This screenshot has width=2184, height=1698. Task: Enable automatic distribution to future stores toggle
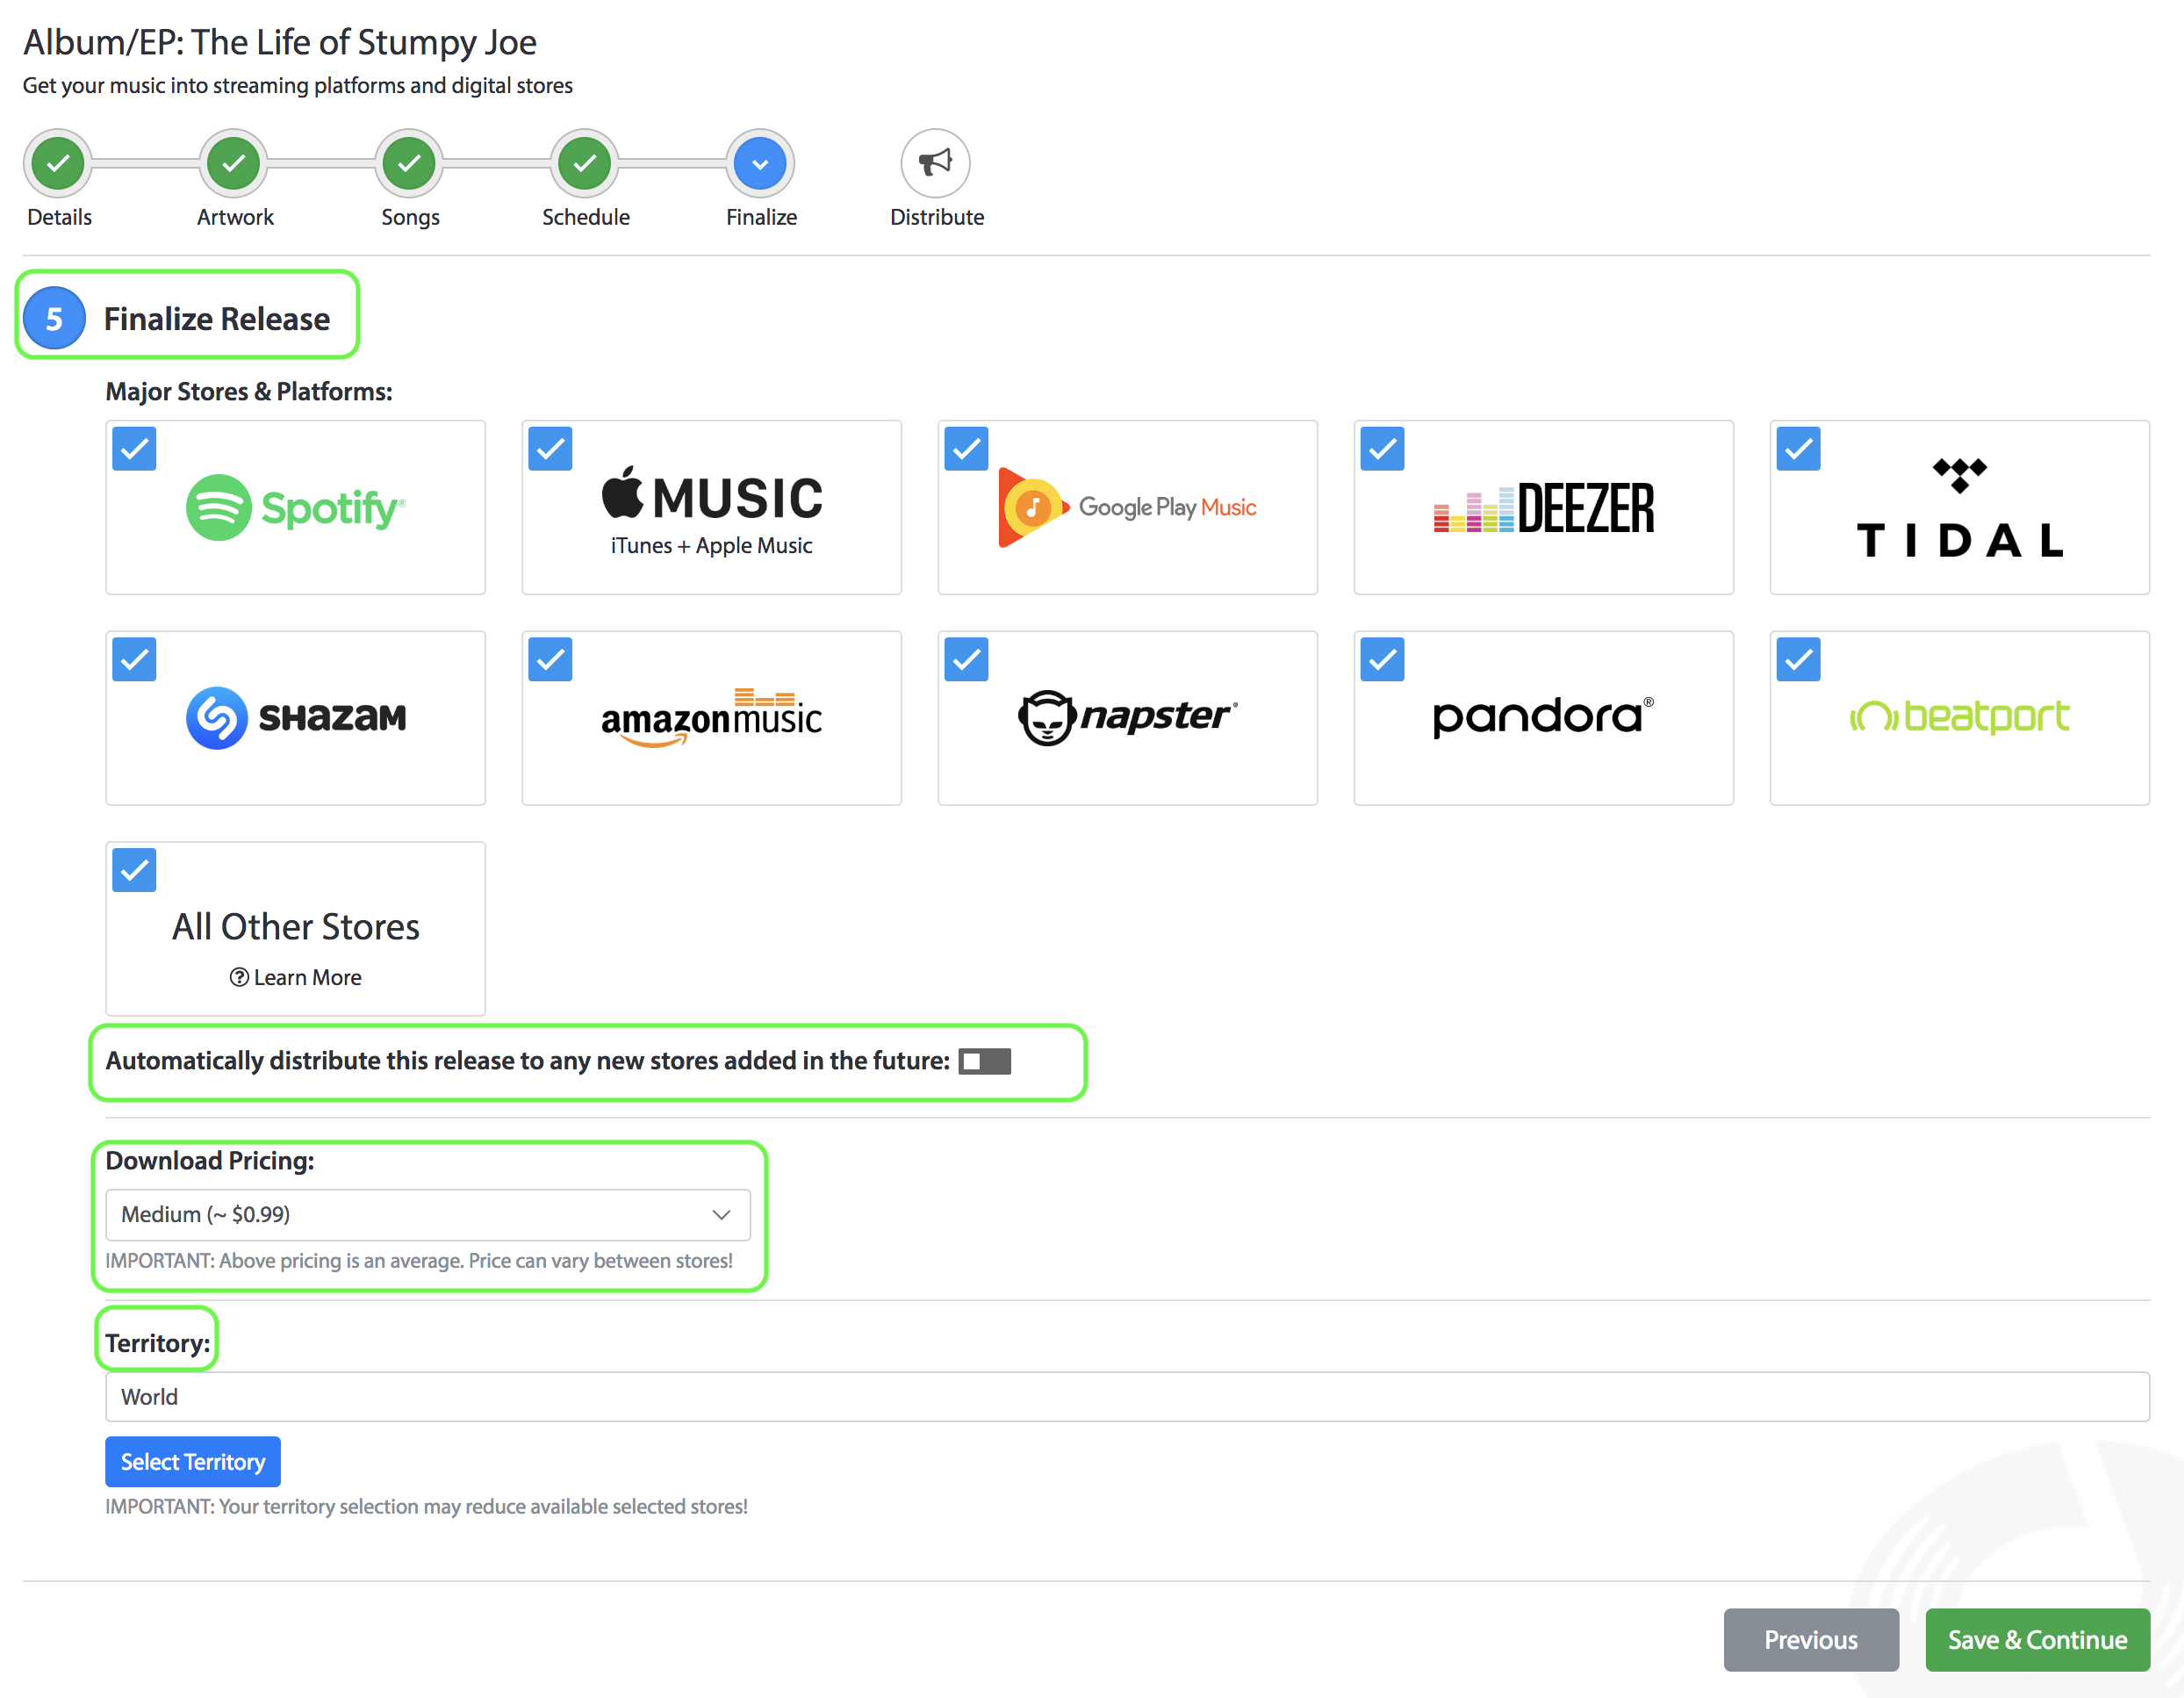985,1061
